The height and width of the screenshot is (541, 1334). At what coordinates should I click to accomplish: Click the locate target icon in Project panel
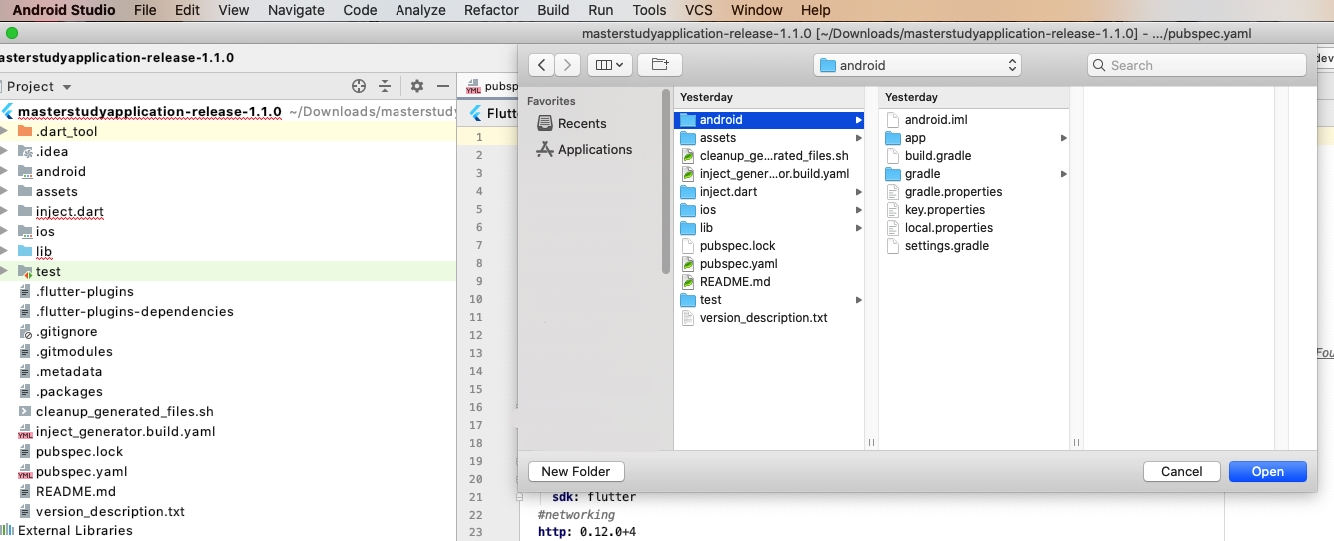tap(359, 87)
